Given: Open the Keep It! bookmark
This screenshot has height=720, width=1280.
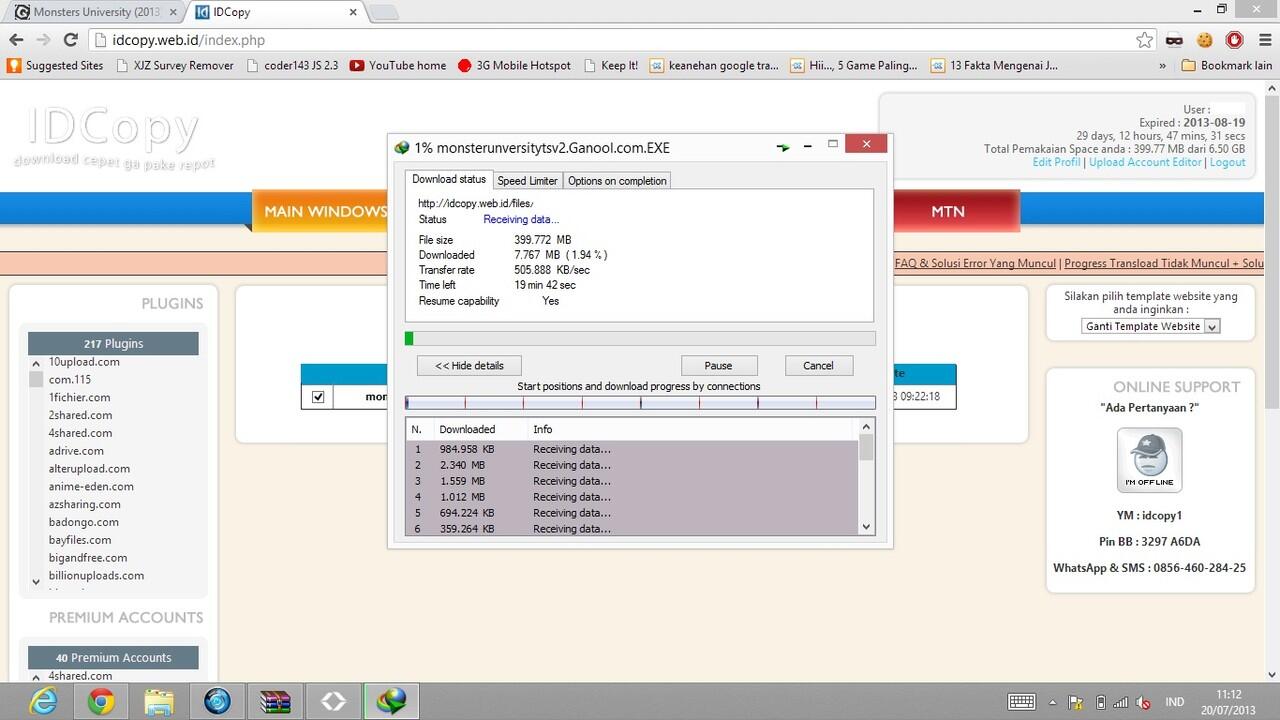Looking at the screenshot, I should [610, 65].
